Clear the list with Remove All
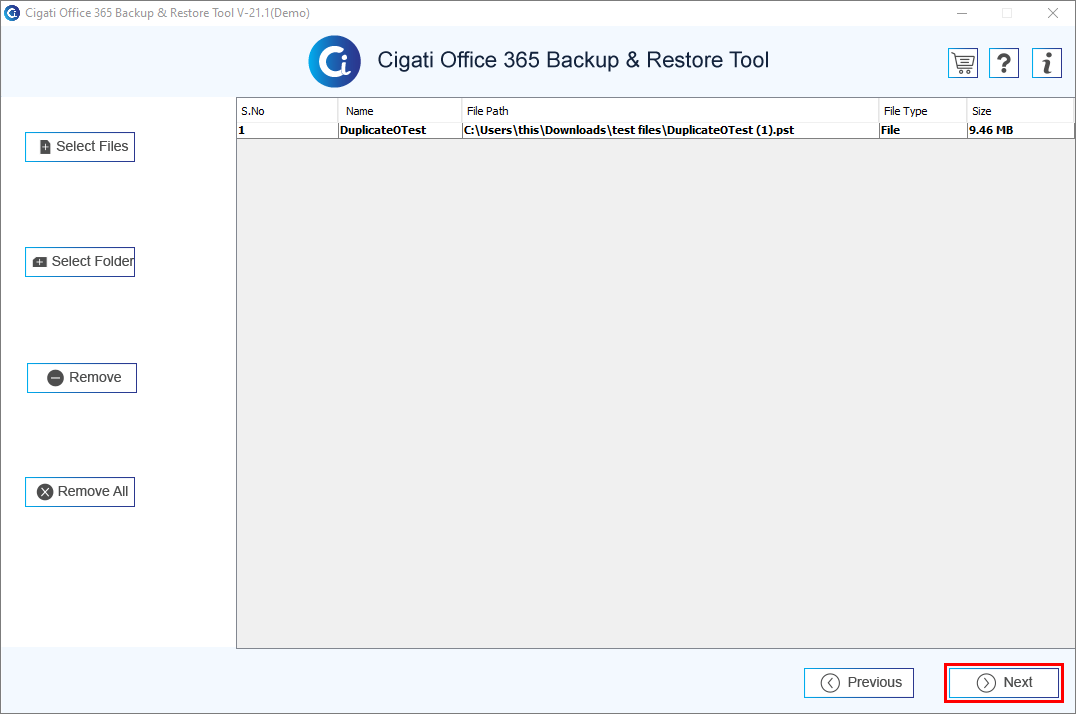Viewport: 1076px width, 714px height. pyautogui.click(x=80, y=492)
